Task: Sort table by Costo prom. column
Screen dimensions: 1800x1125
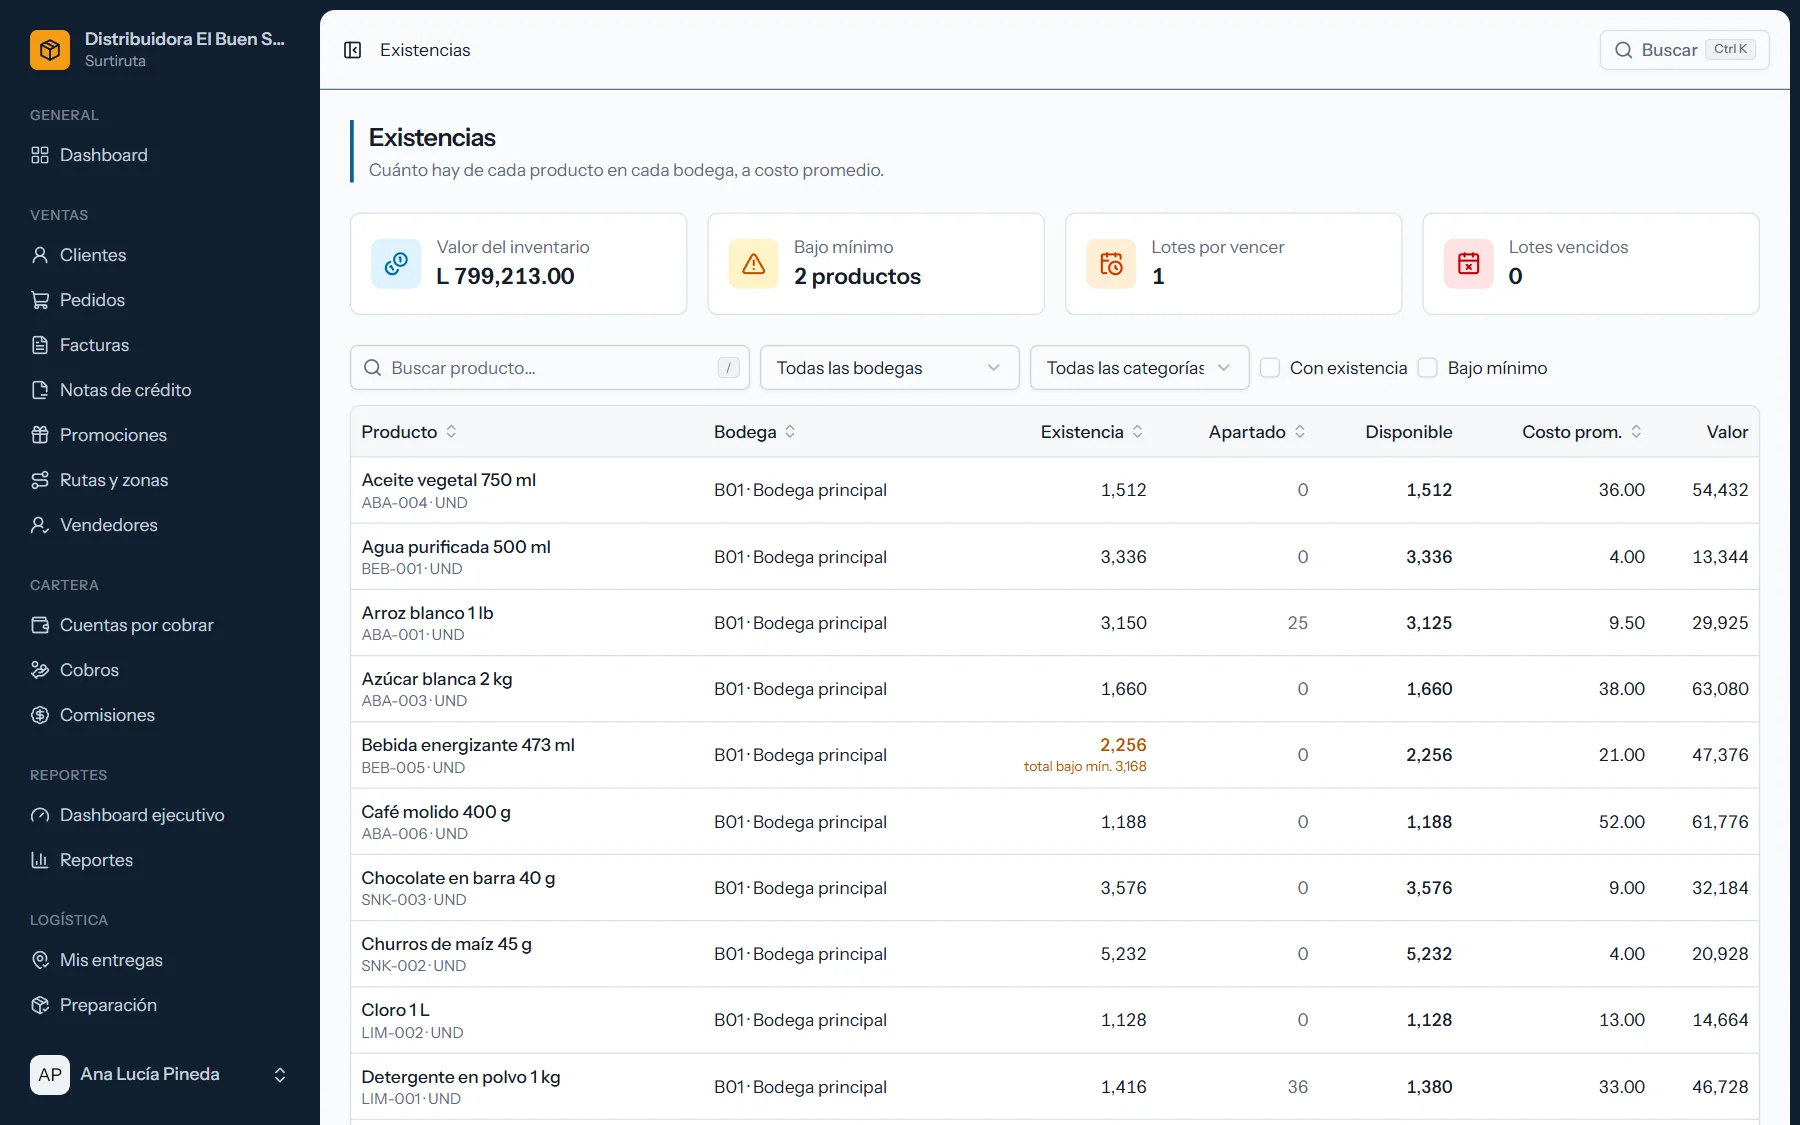Action: (1582, 432)
